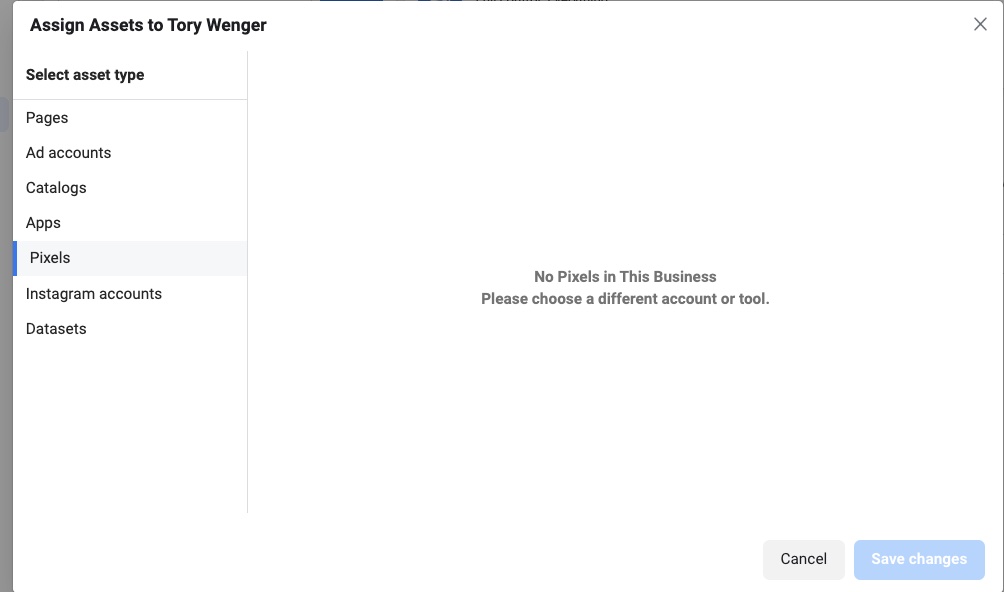Image resolution: width=1004 pixels, height=592 pixels.
Task: Click the 'No Pixels in This Business' message
Action: click(x=625, y=277)
